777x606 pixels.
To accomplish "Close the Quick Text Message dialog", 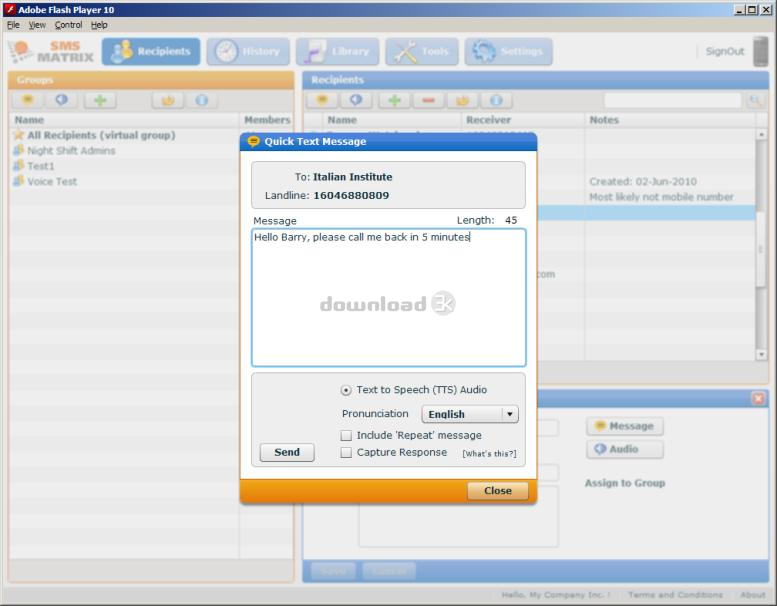I will click(x=498, y=491).
